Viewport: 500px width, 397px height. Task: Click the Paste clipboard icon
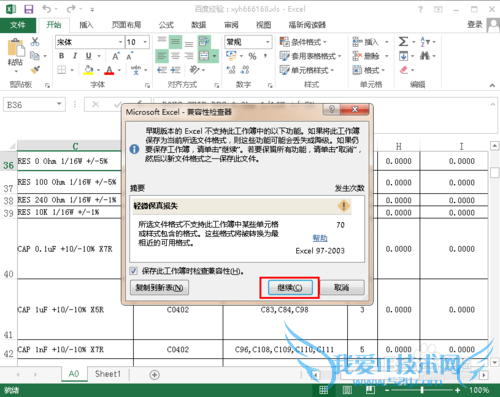(16, 48)
